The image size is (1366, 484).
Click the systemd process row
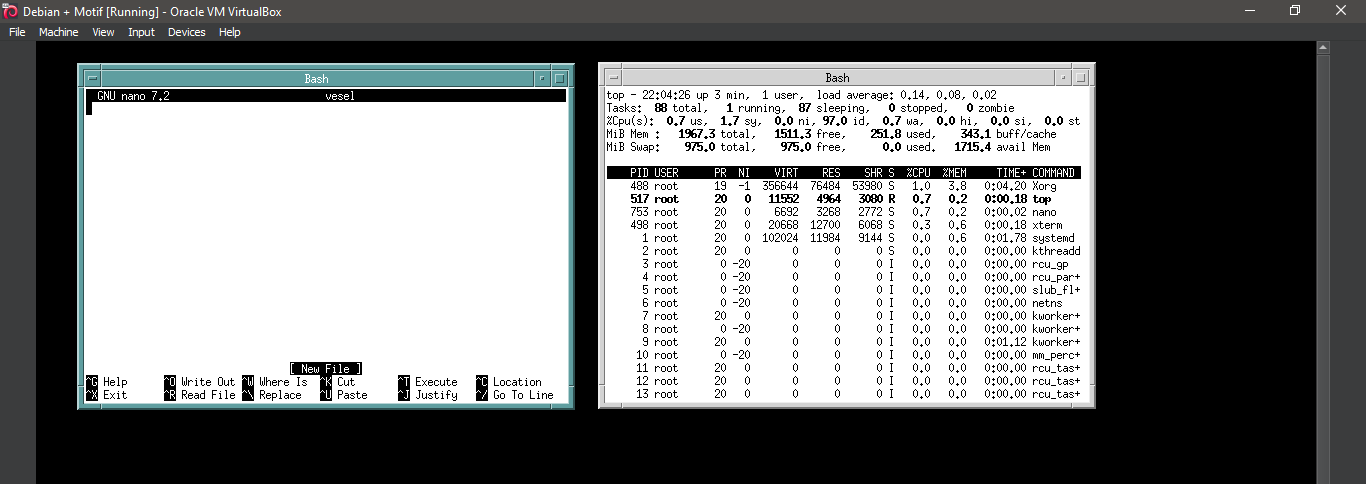[843, 238]
